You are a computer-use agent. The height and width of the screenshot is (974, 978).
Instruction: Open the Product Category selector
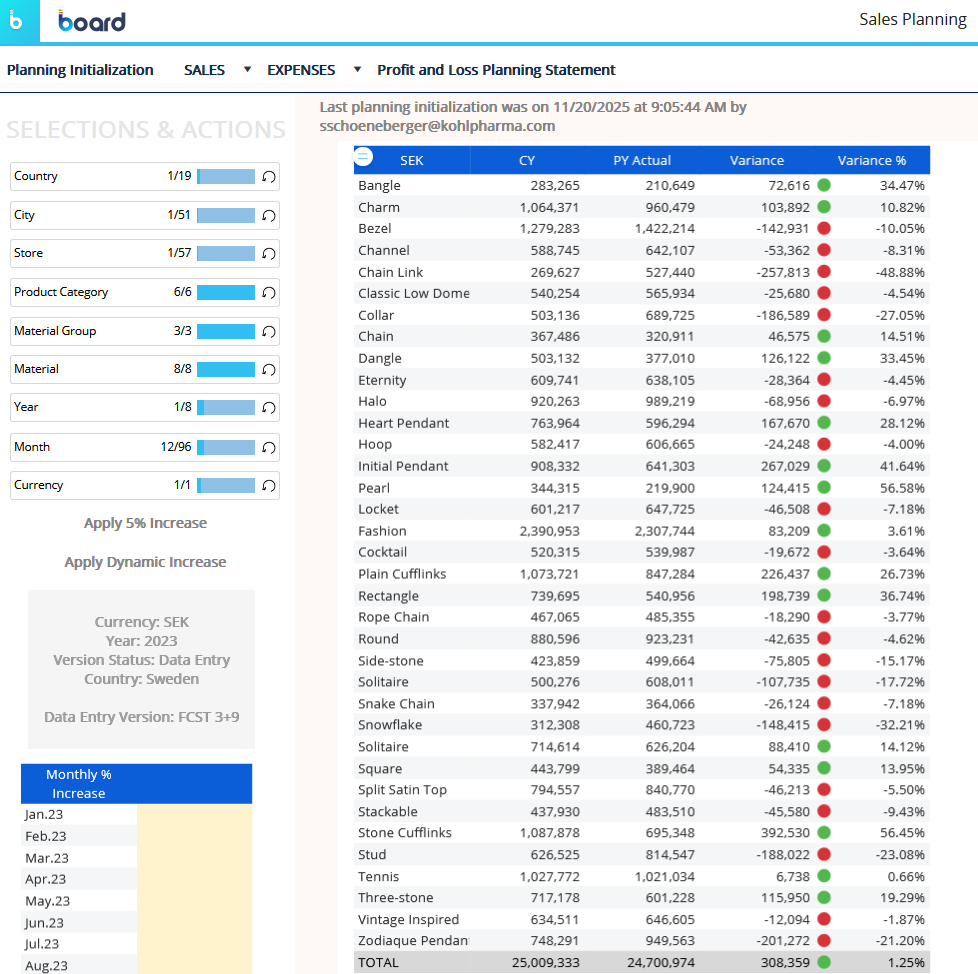145,292
